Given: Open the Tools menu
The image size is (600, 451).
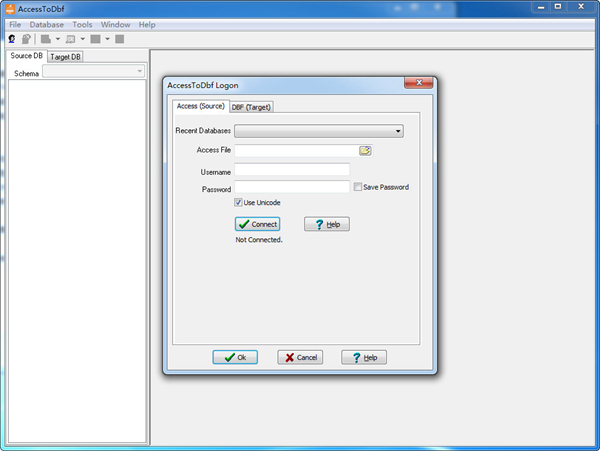Looking at the screenshot, I should tap(82, 24).
